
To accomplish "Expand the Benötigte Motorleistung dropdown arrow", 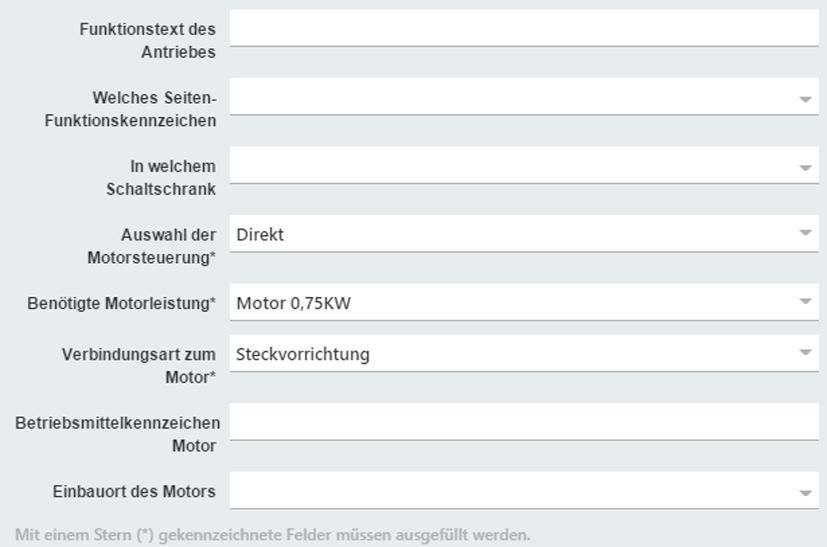I will [x=805, y=302].
